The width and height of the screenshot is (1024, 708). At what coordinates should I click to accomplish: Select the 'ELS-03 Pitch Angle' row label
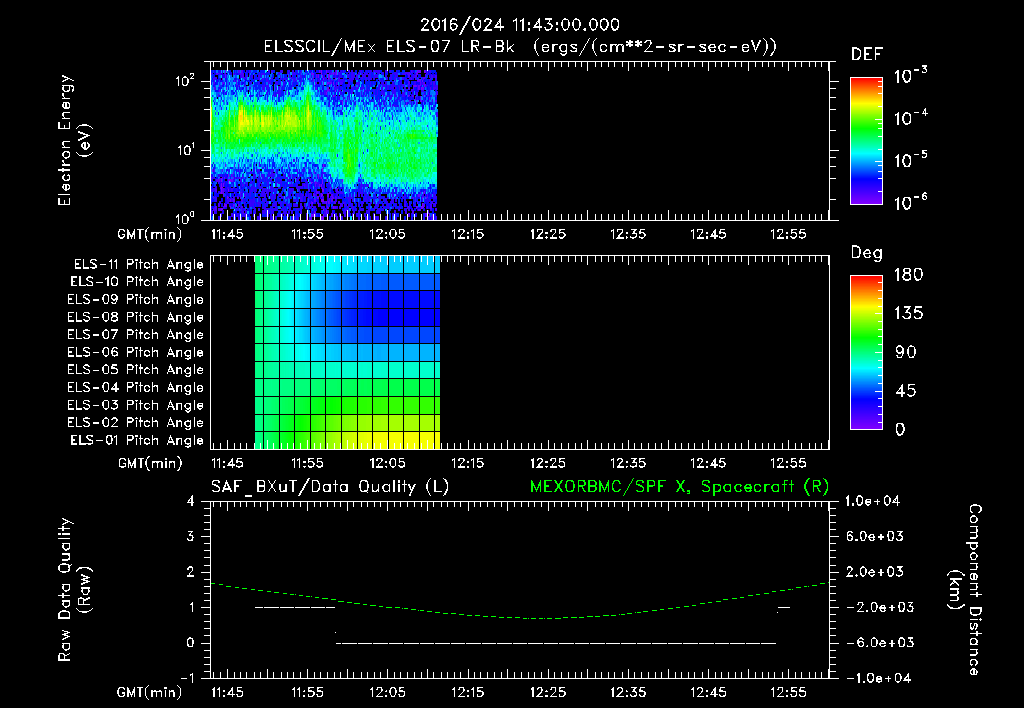click(136, 405)
